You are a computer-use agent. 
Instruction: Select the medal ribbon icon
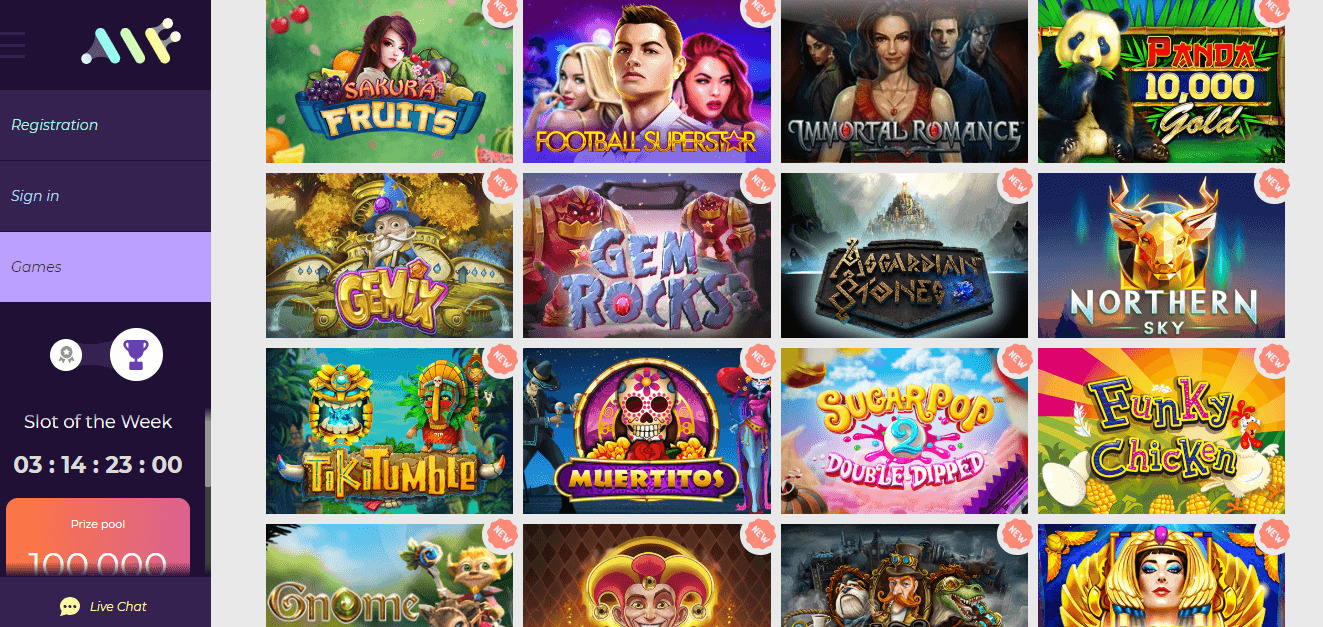(x=66, y=354)
